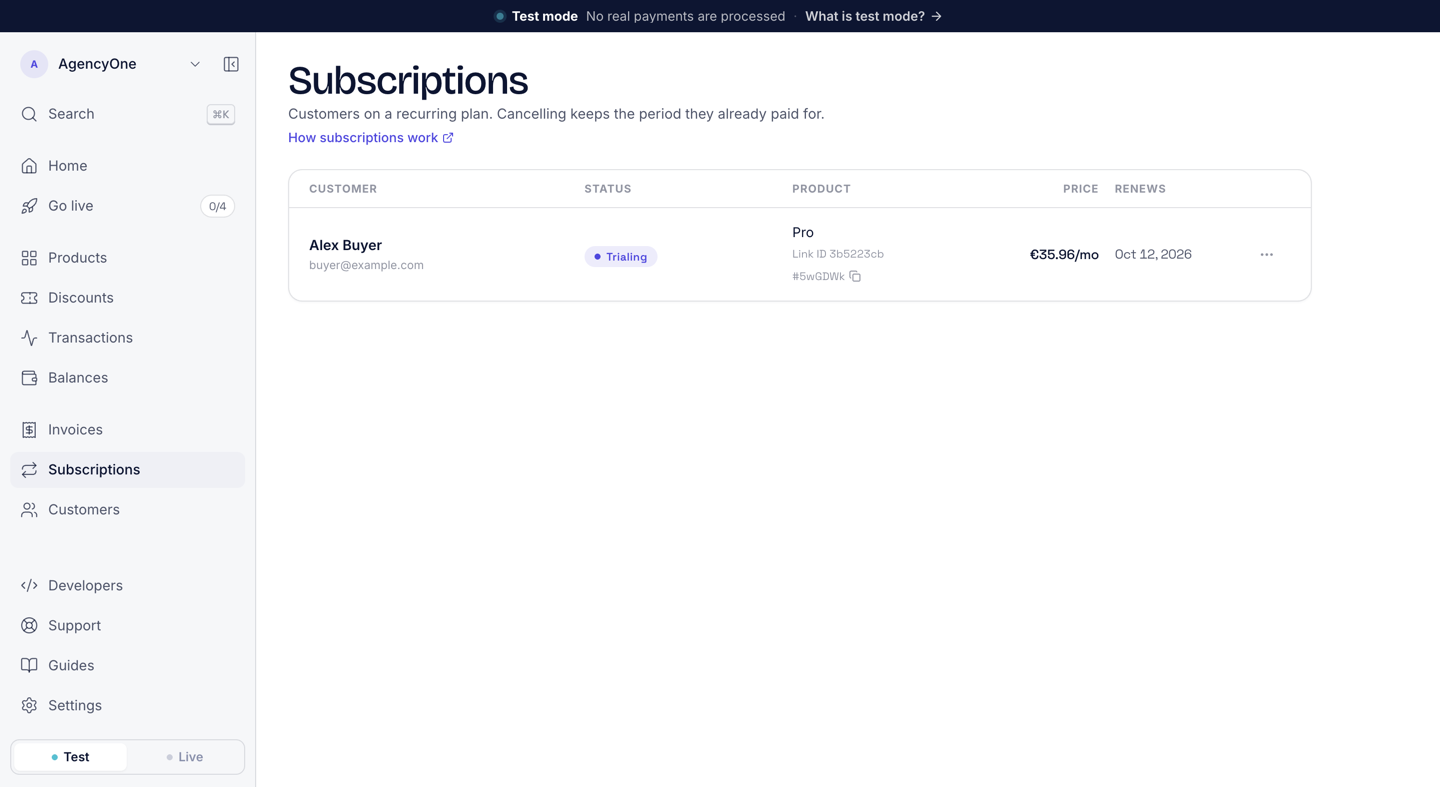Click the Oct 12, 2026 renewal date
The image size is (1440, 787).
1153,255
